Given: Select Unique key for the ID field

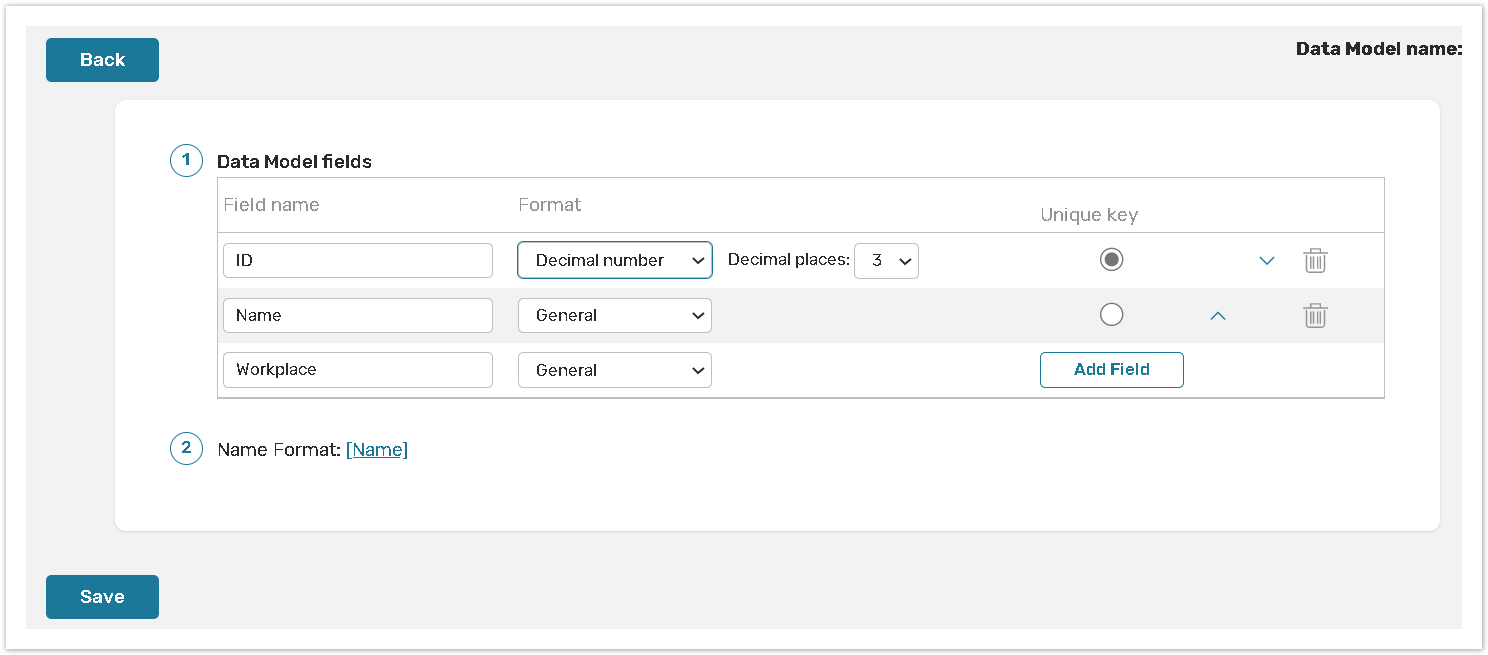Looking at the screenshot, I should click(x=1111, y=258).
